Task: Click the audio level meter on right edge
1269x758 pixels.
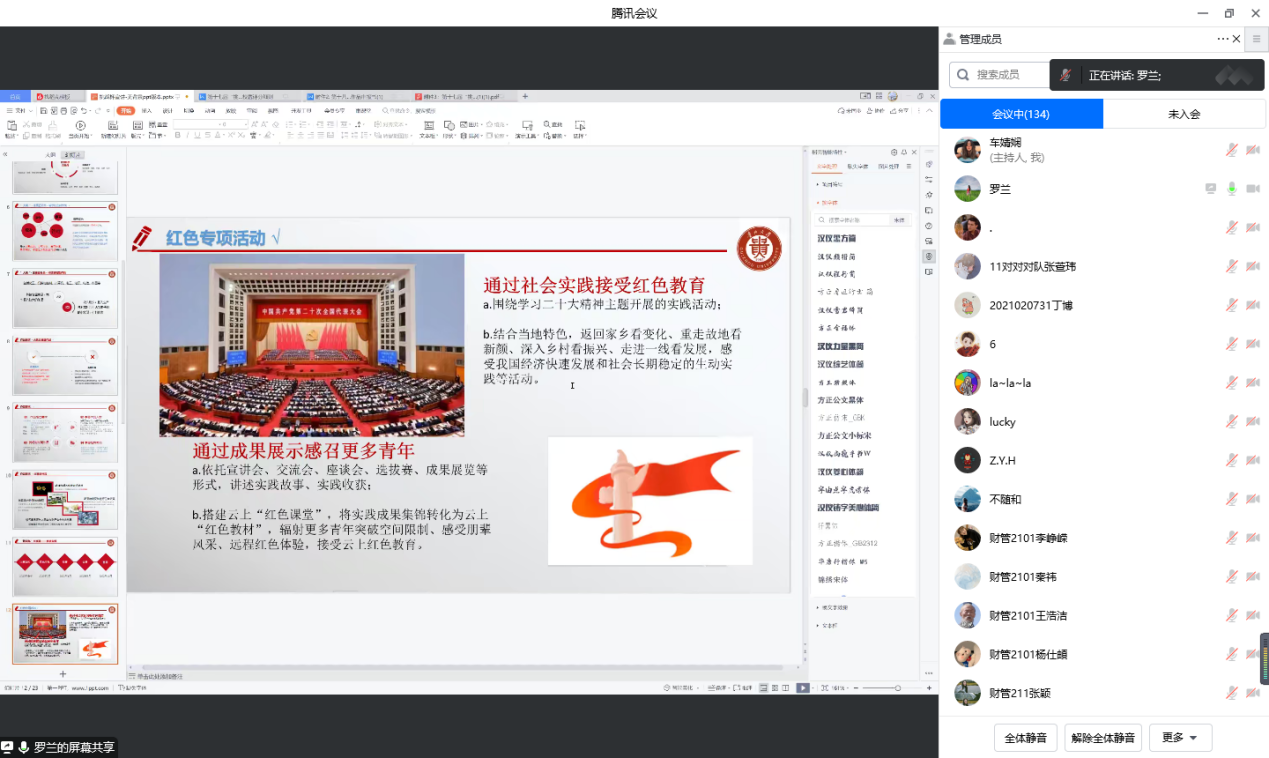Action: (1264, 658)
